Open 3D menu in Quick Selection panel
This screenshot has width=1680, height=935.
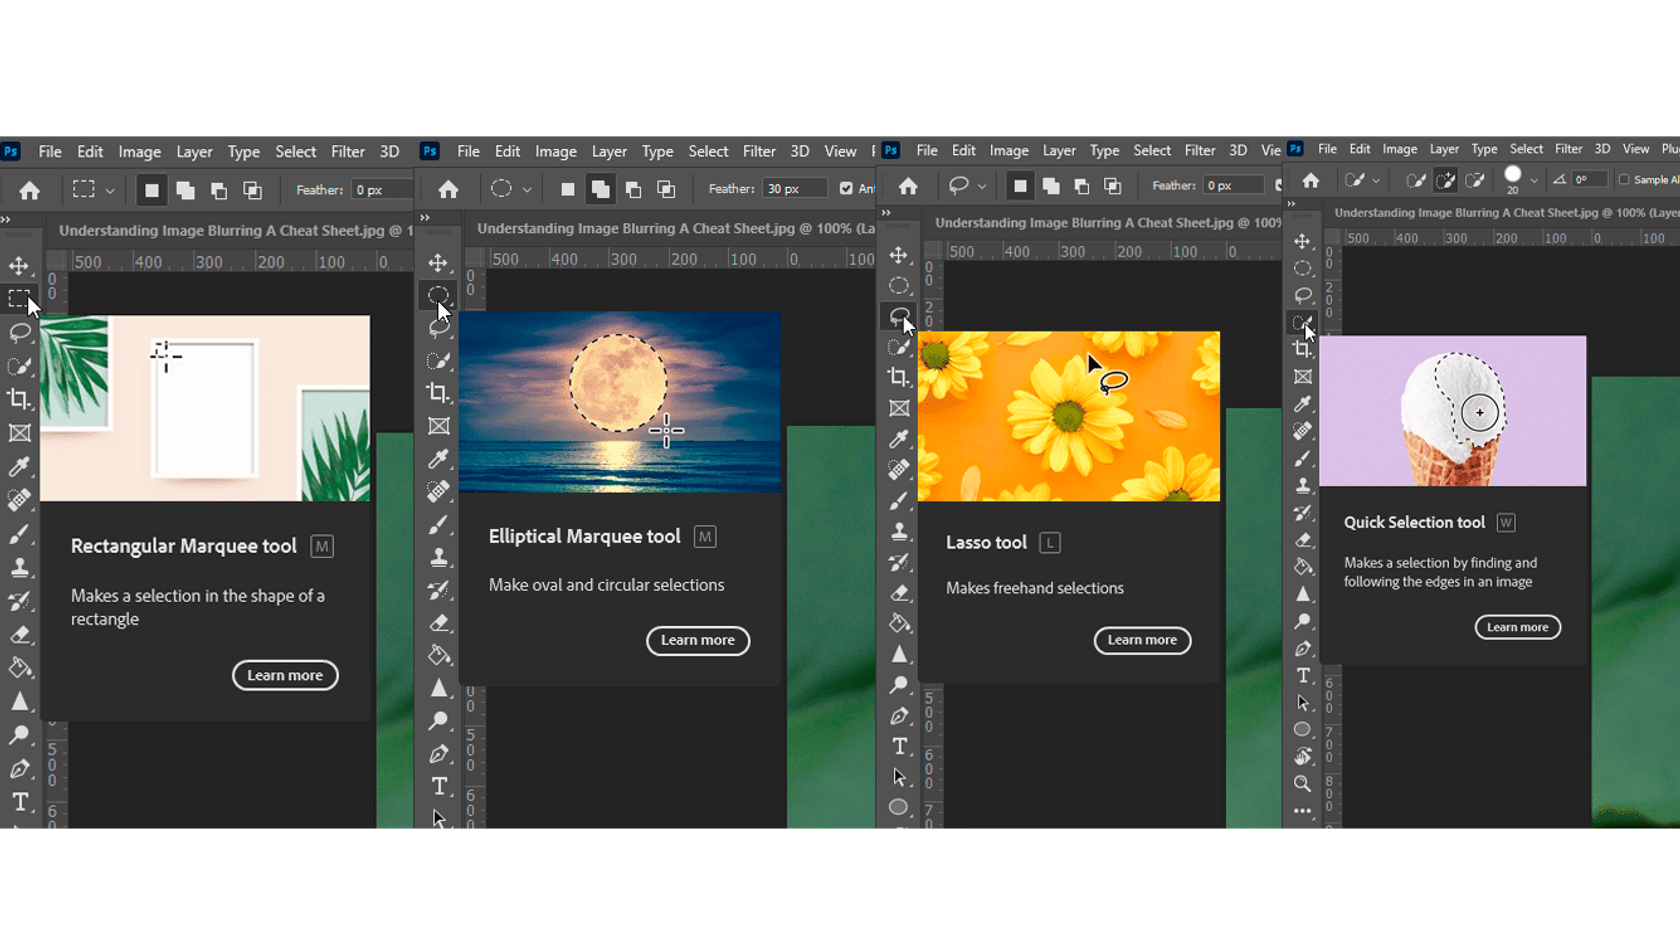[x=1602, y=149]
